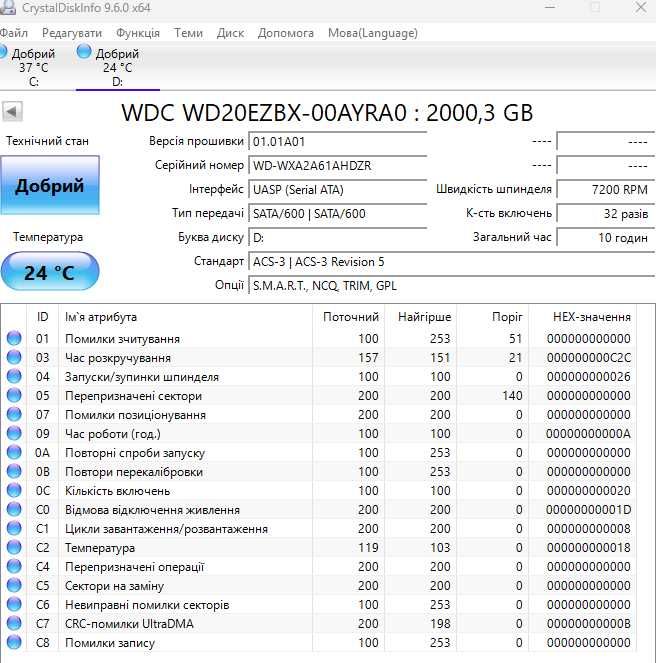
Task: Click current value 119 in Температура row
Action: [x=368, y=548]
